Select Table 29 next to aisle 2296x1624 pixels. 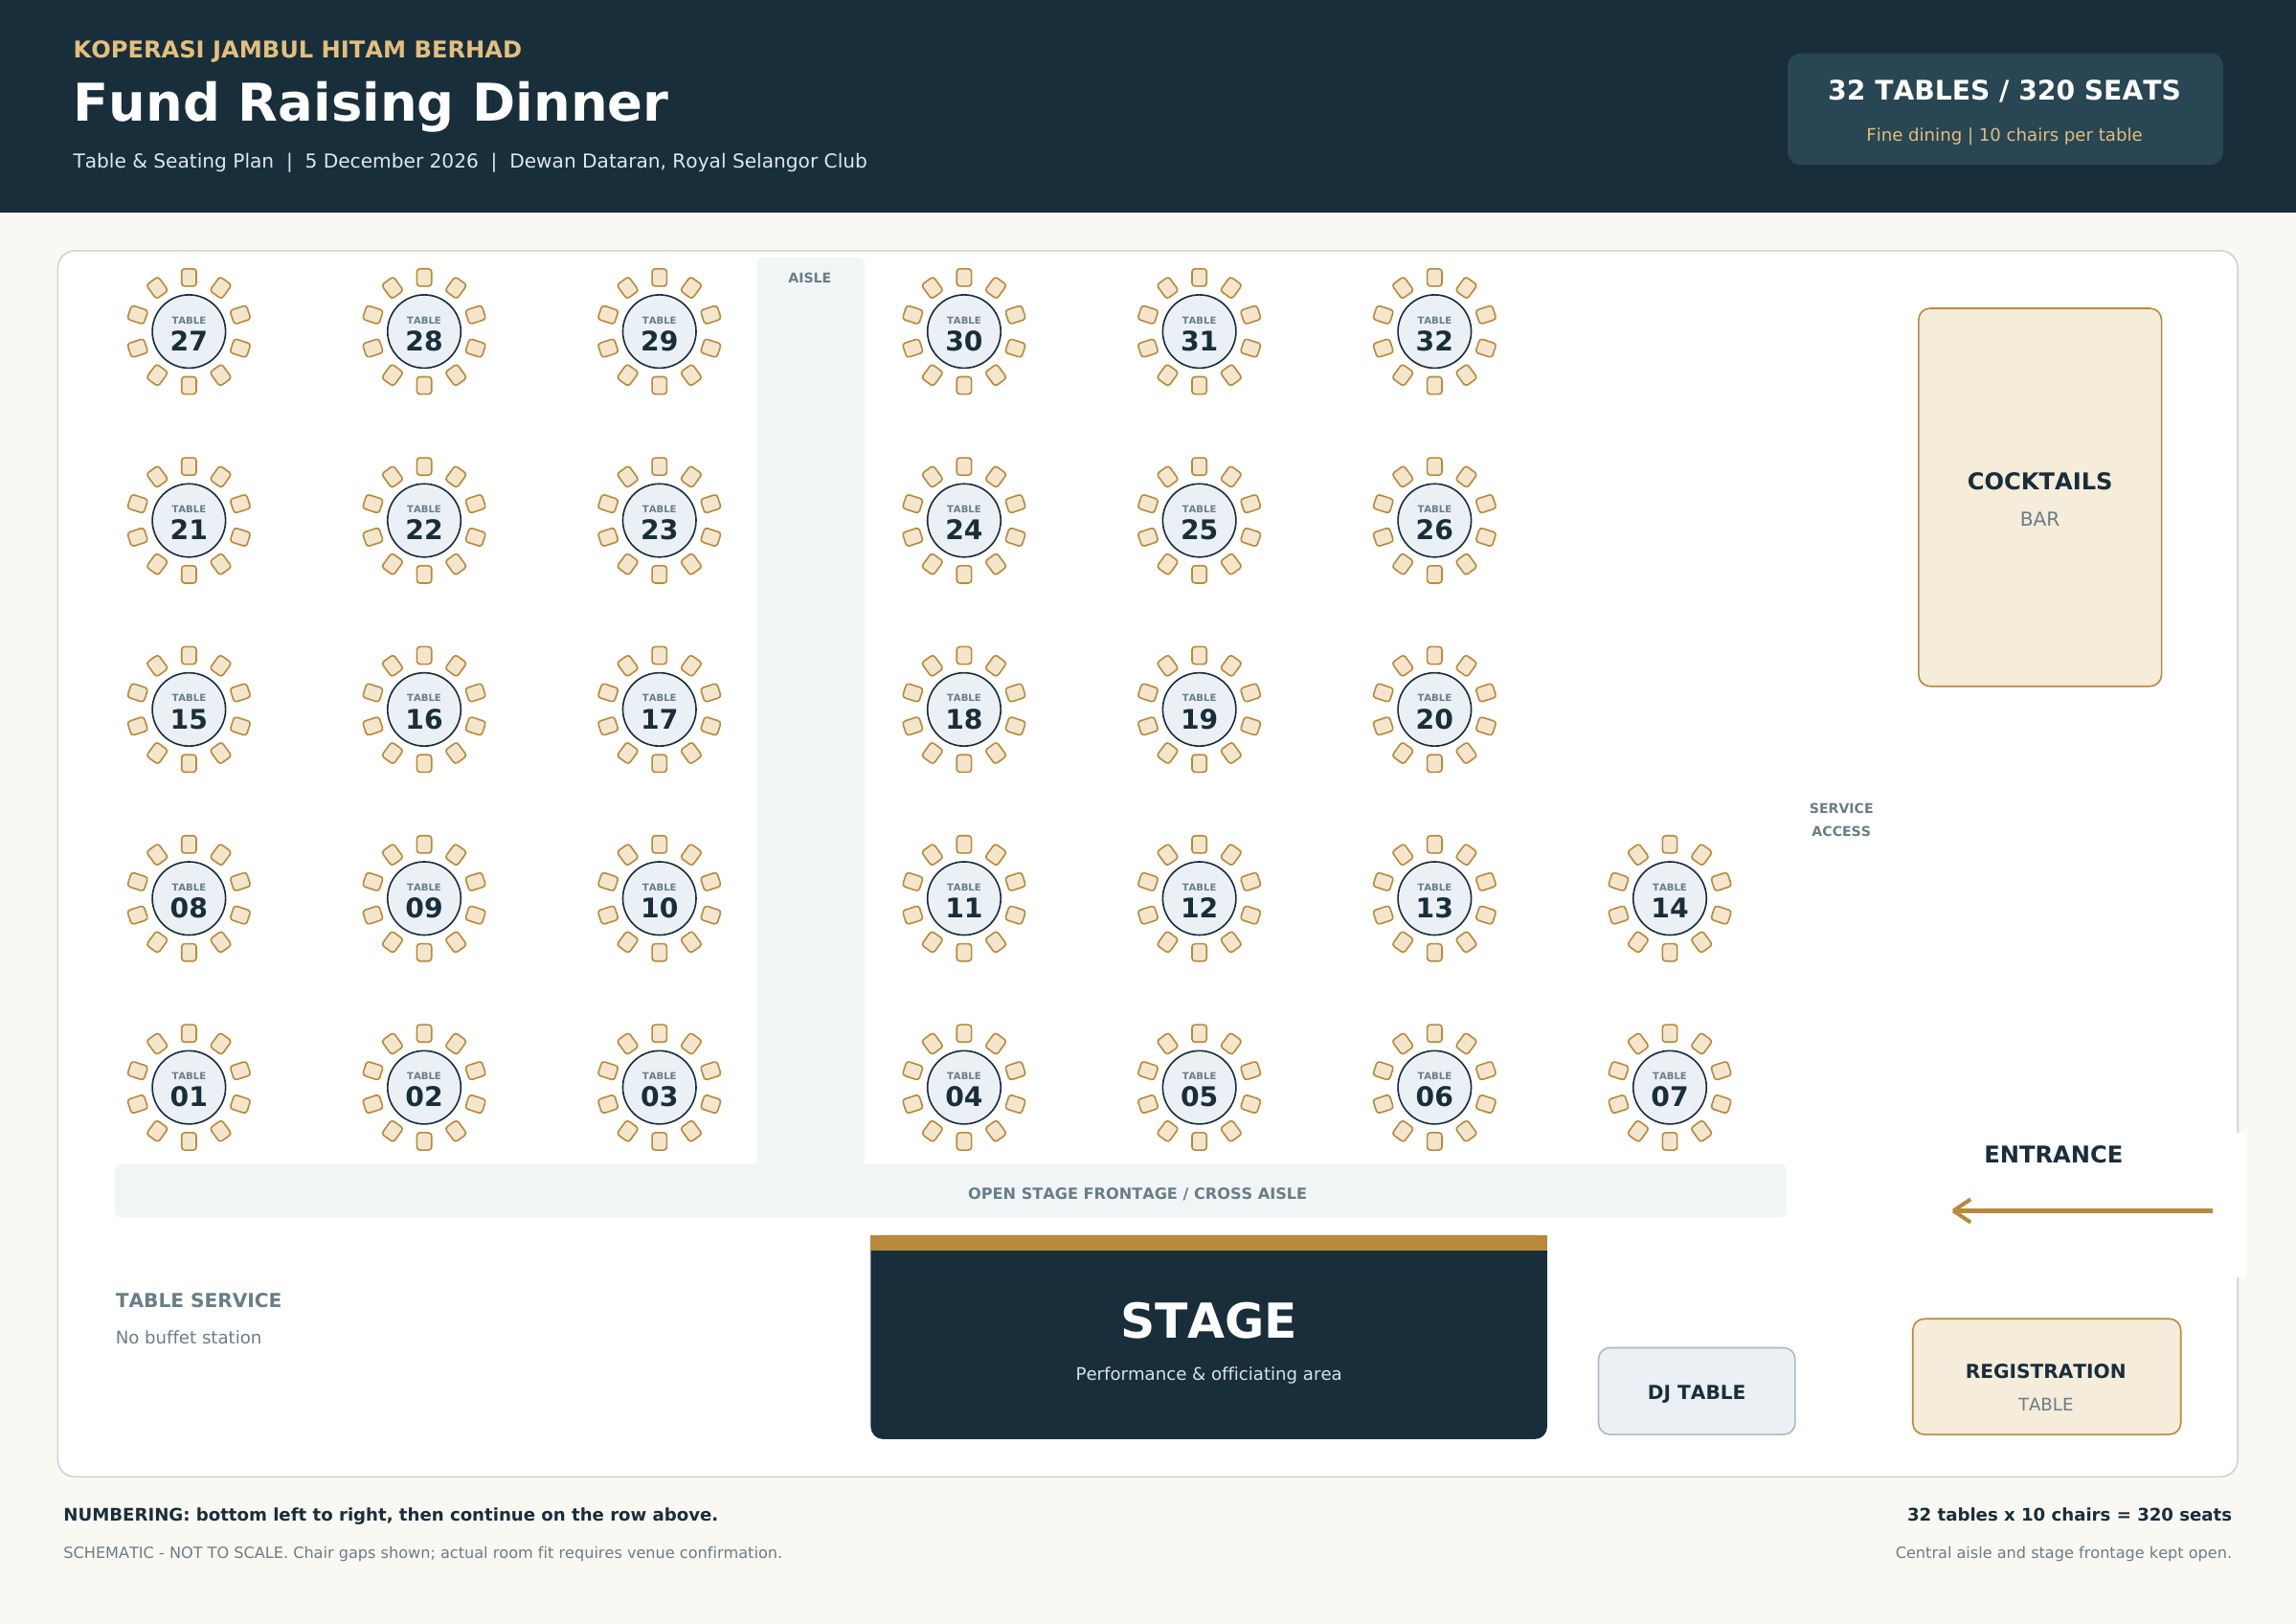click(x=659, y=331)
